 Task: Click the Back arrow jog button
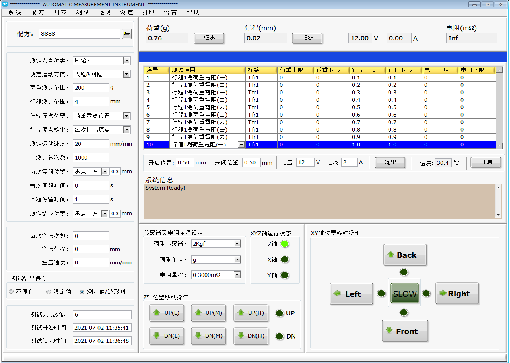tap(405, 255)
